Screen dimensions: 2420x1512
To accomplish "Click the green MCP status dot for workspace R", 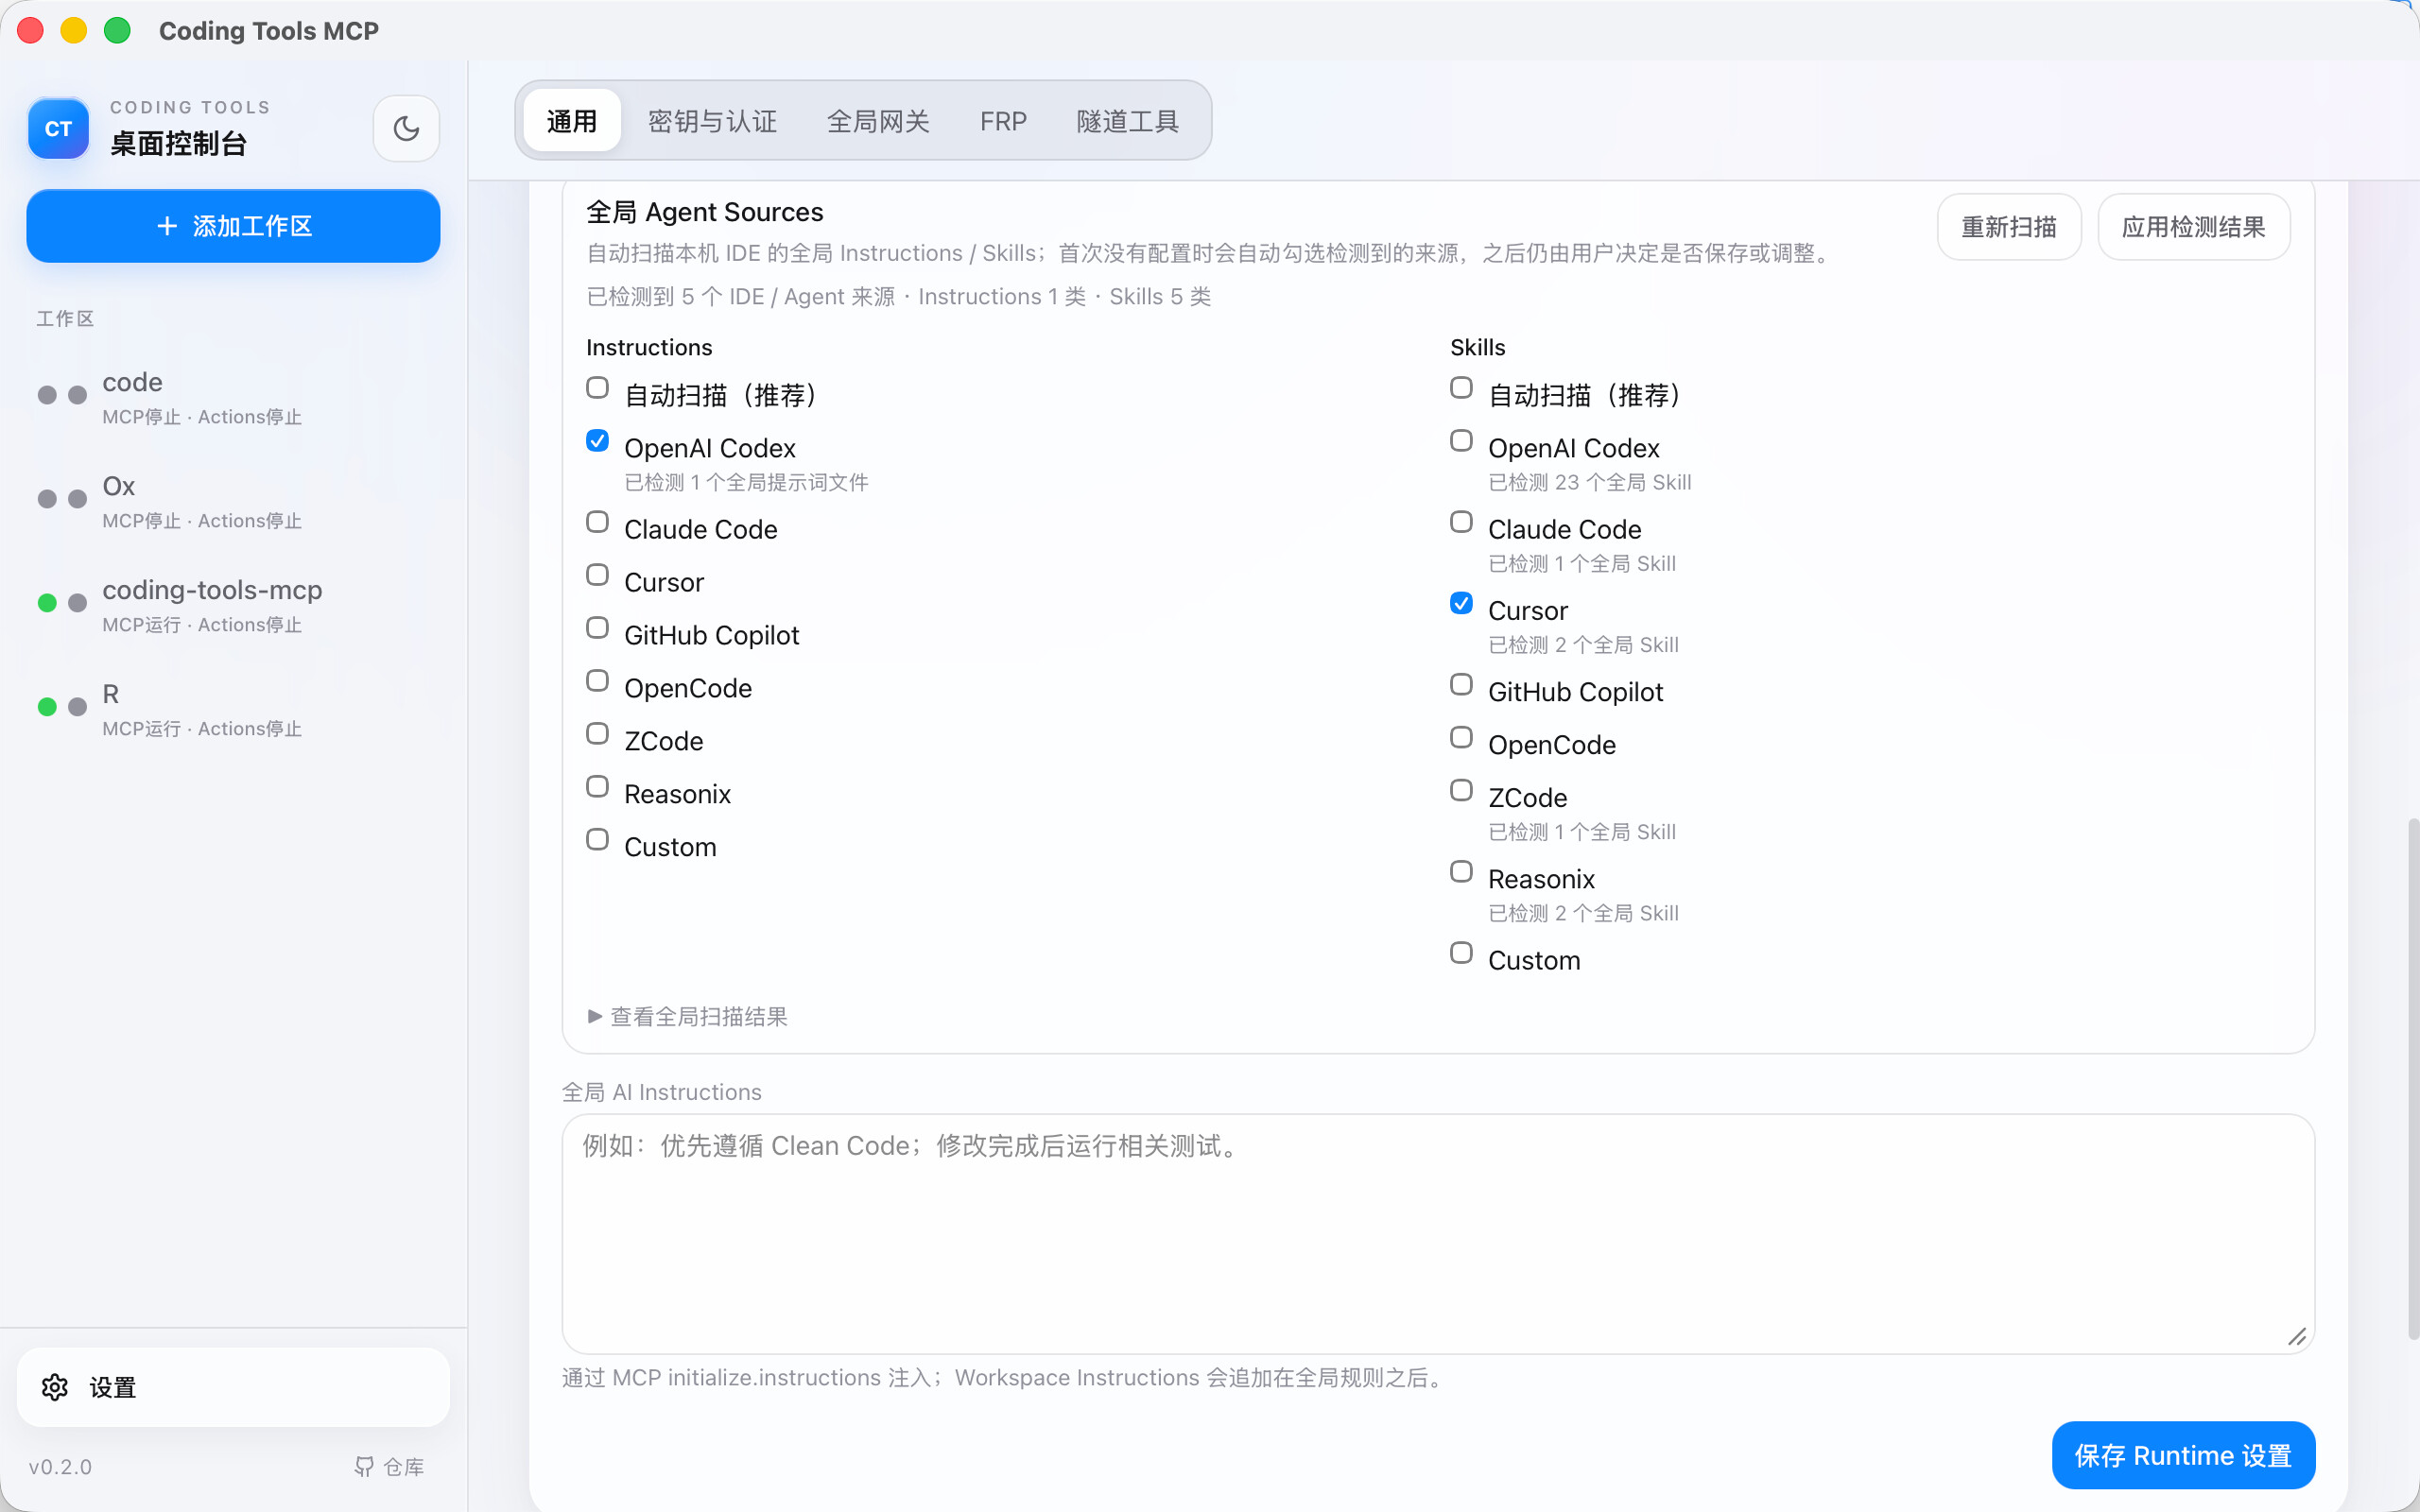I will 47,707.
